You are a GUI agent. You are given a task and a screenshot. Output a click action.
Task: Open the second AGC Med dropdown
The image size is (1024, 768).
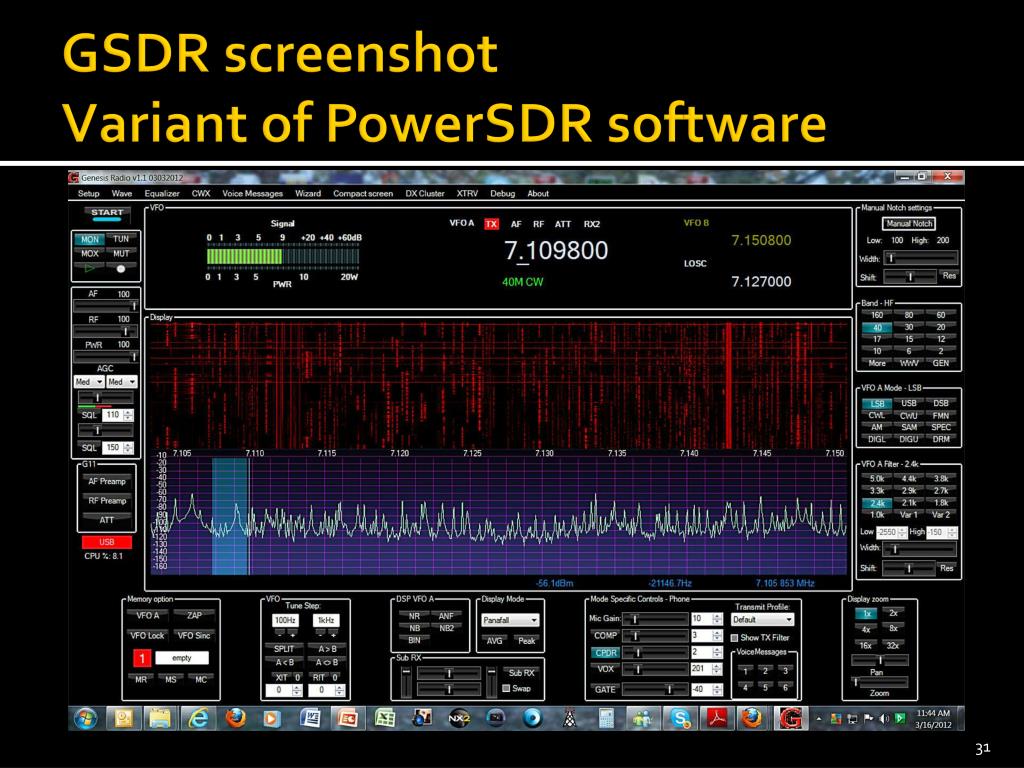pyautogui.click(x=121, y=381)
